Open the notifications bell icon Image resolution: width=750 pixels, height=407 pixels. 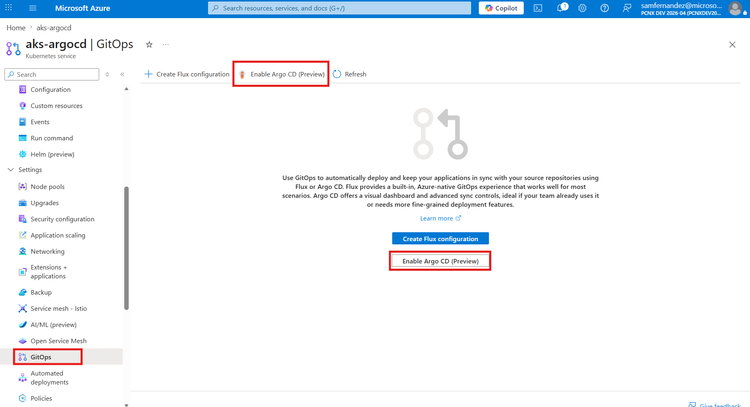tap(561, 8)
